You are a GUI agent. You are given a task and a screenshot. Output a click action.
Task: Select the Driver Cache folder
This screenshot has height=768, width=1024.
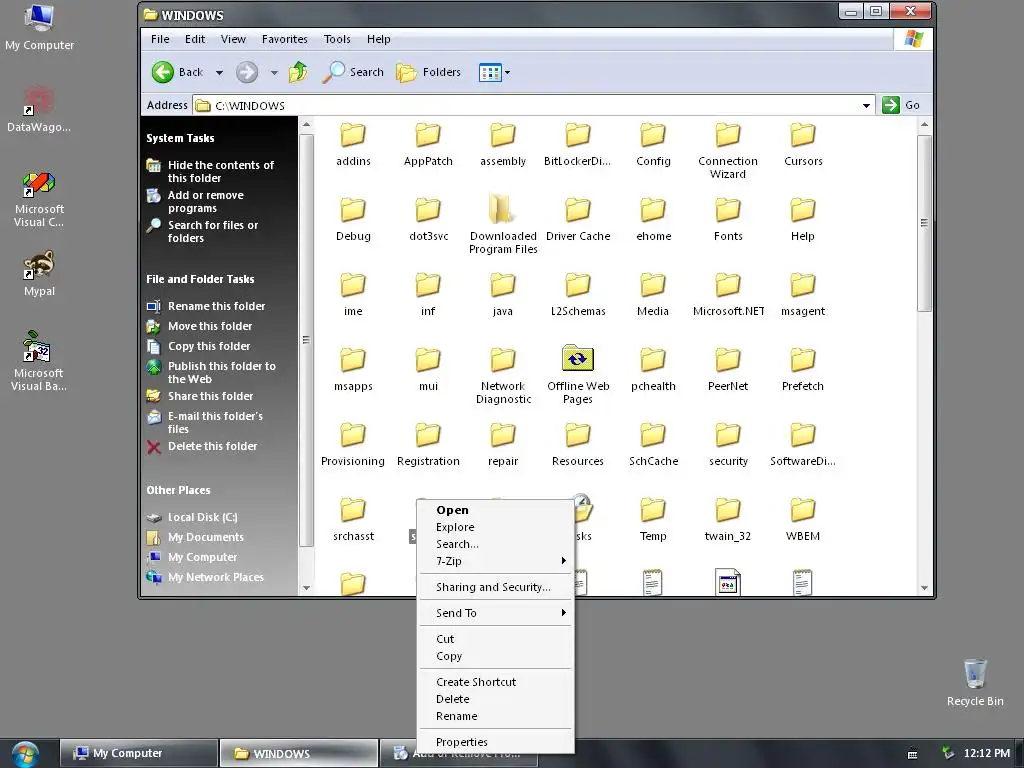(x=578, y=220)
